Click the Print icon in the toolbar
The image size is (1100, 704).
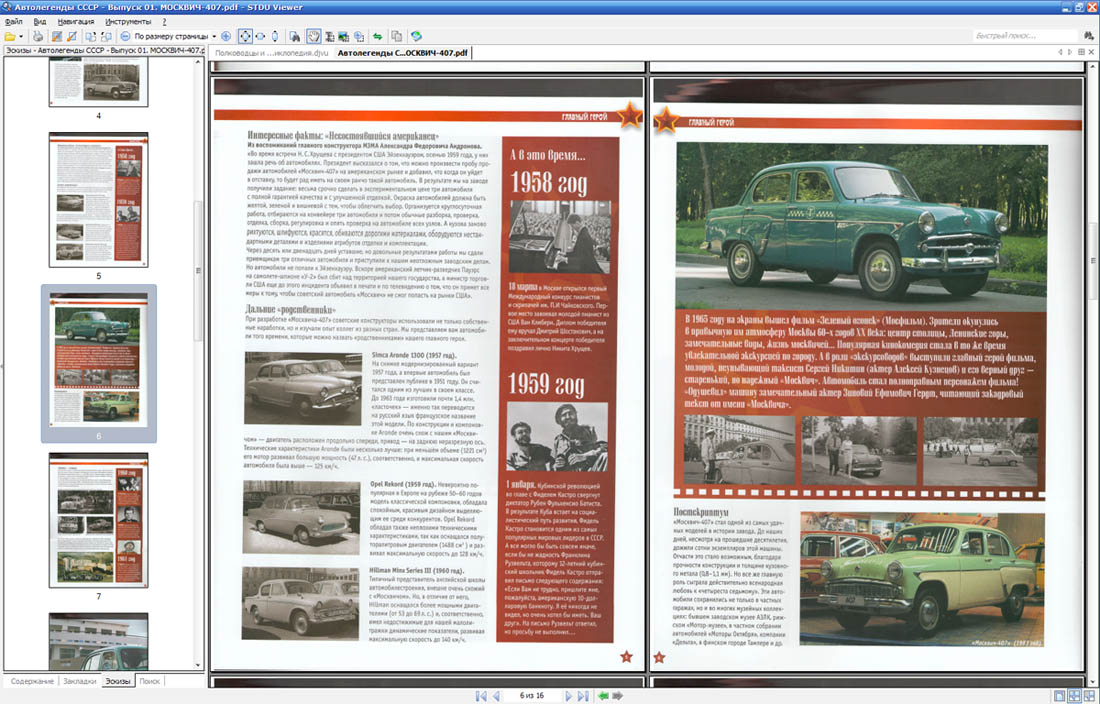37,36
